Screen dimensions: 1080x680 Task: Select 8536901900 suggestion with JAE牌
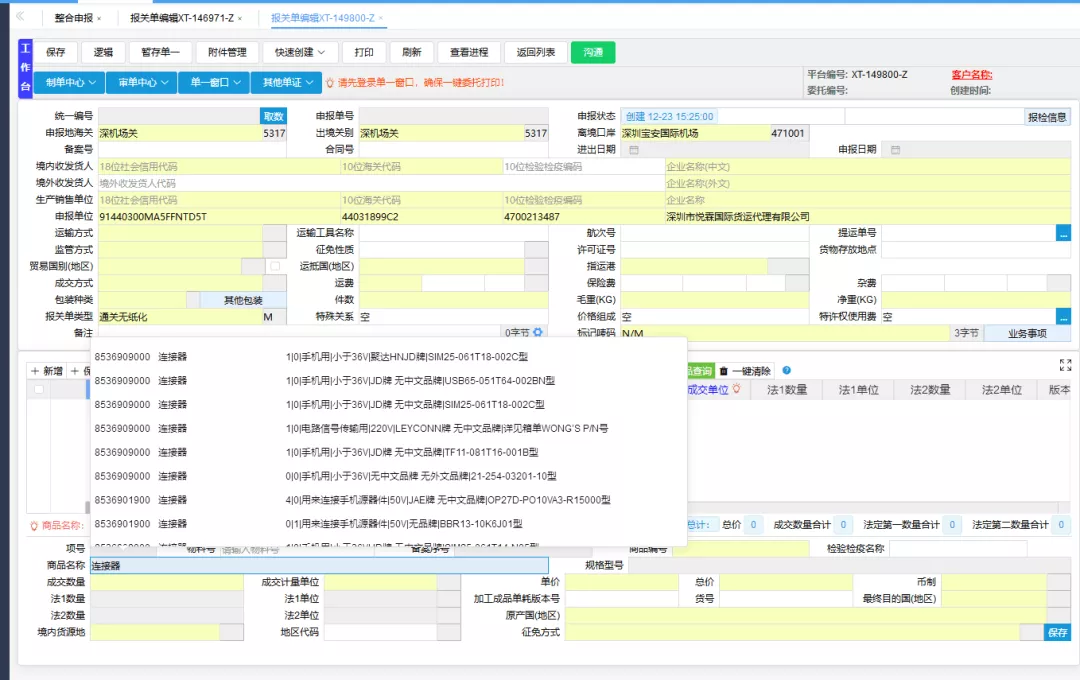(389, 500)
